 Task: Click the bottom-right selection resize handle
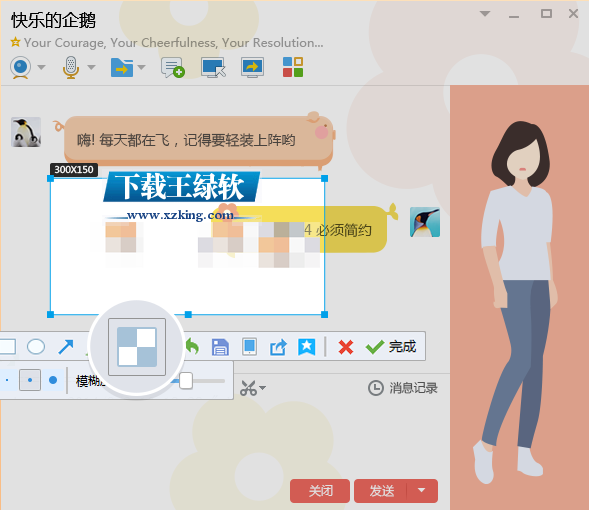(x=325, y=314)
